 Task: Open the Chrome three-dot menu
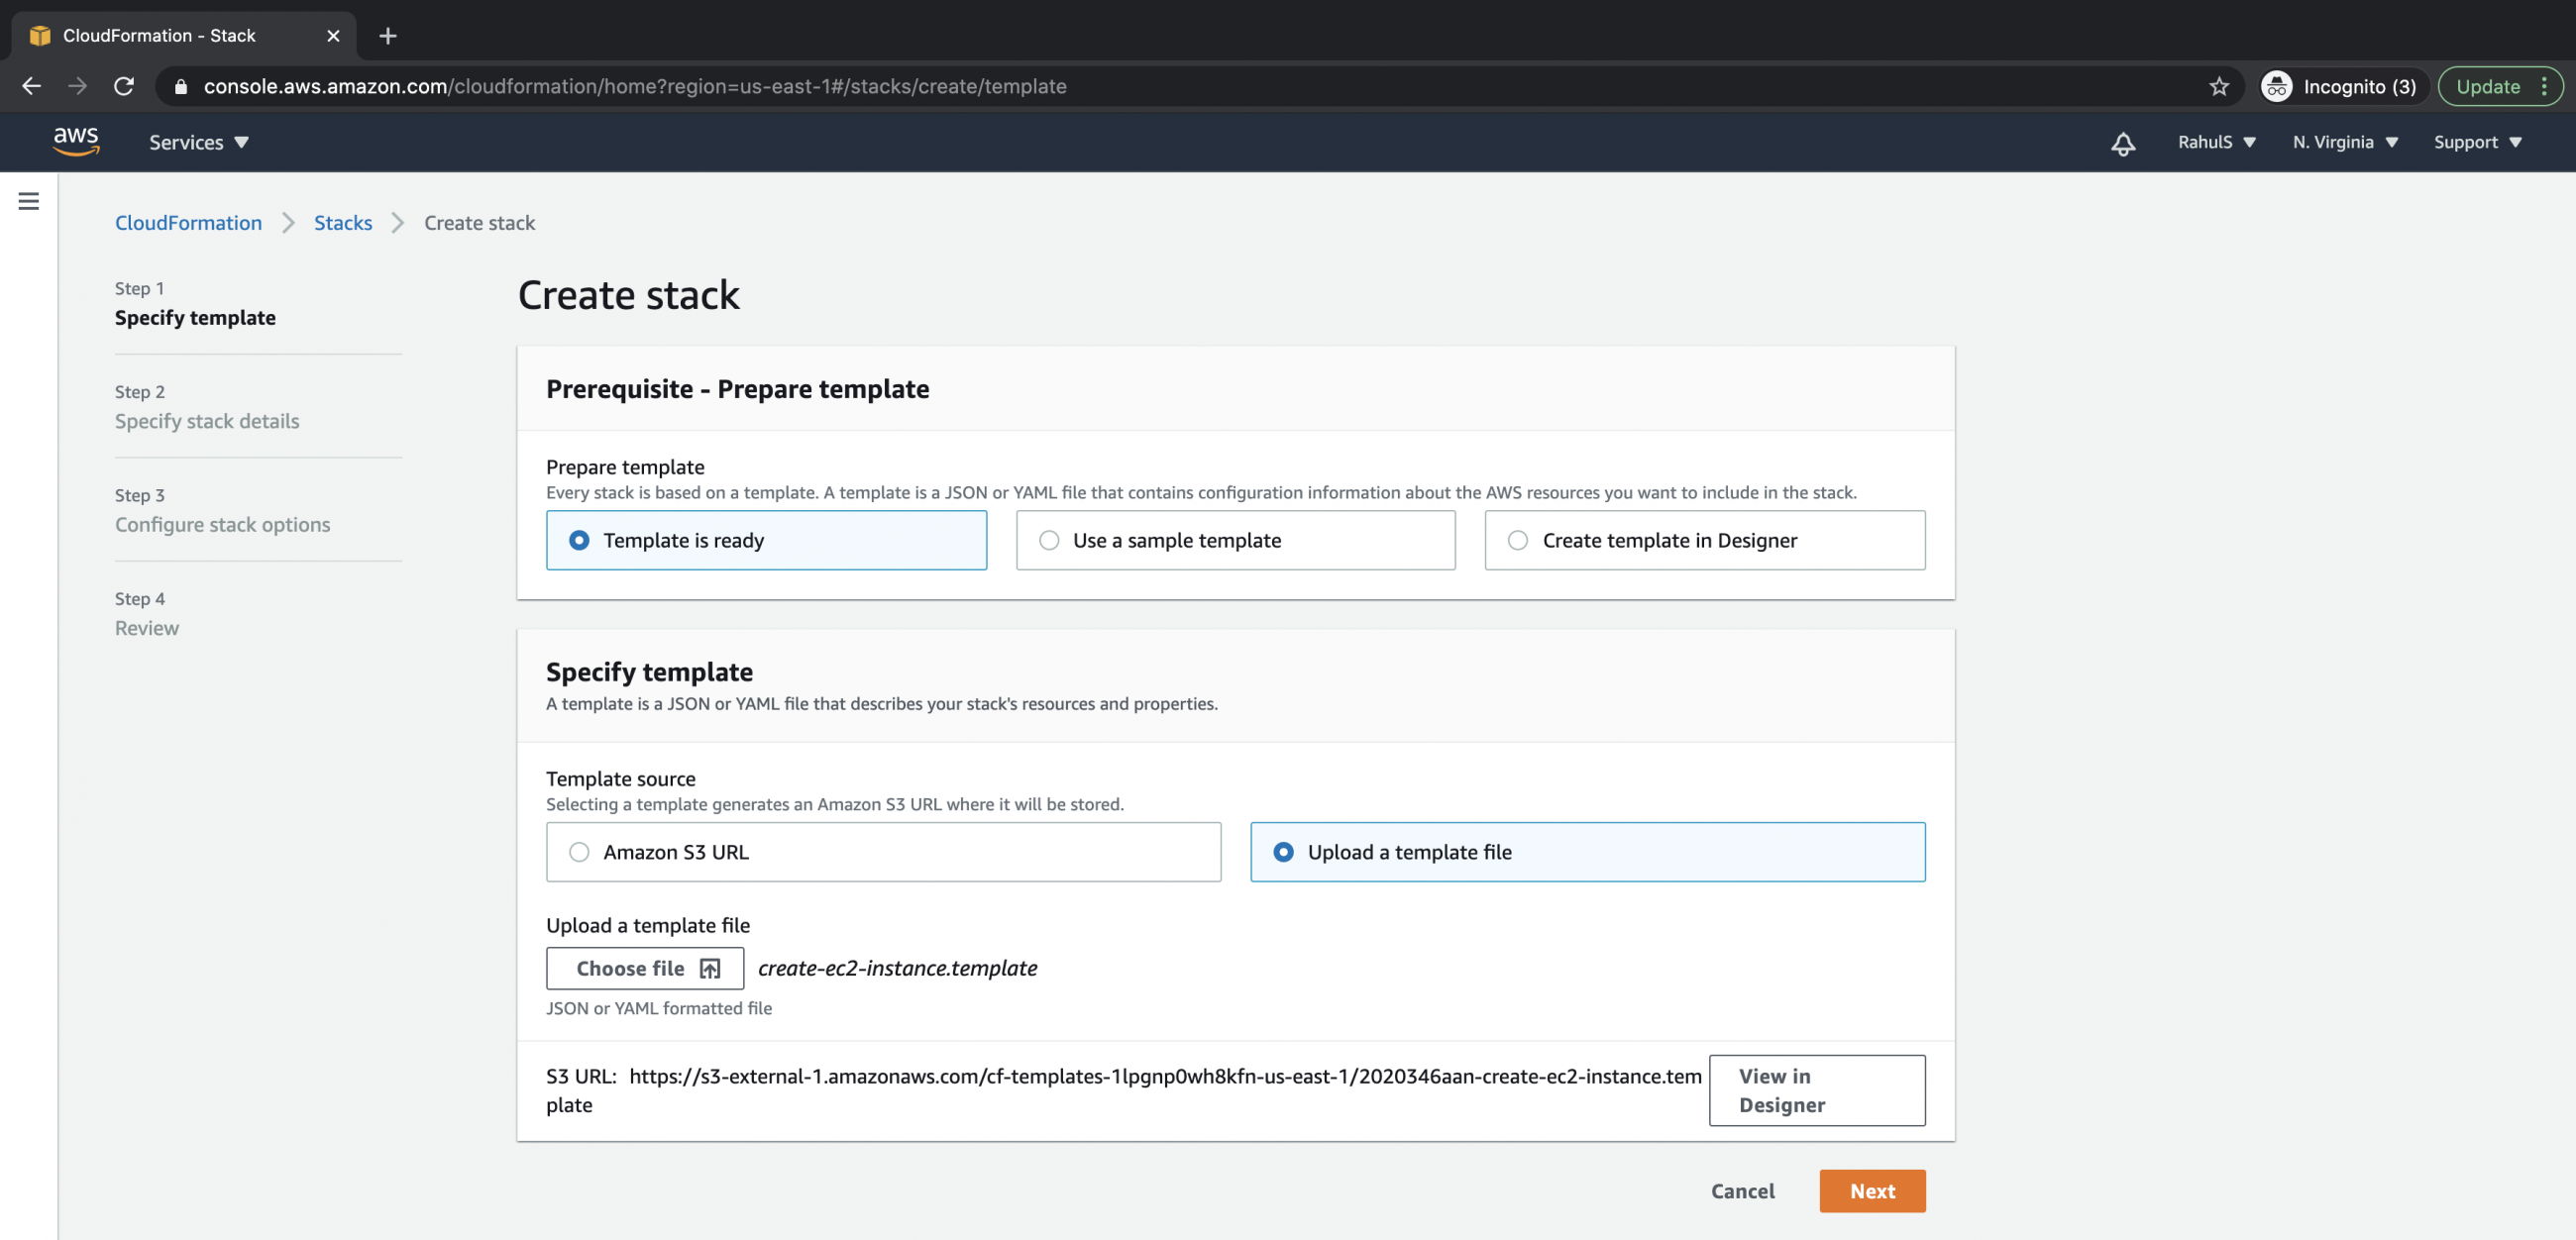(x=2544, y=86)
